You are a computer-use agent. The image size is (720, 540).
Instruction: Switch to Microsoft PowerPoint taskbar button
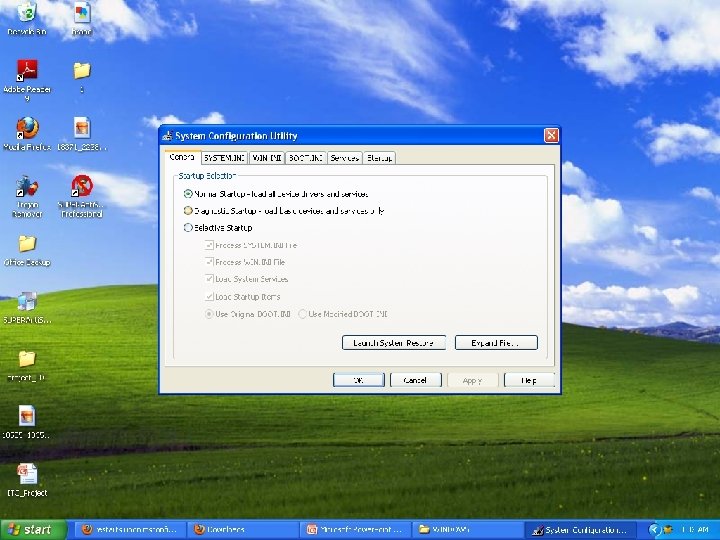[x=356, y=530]
